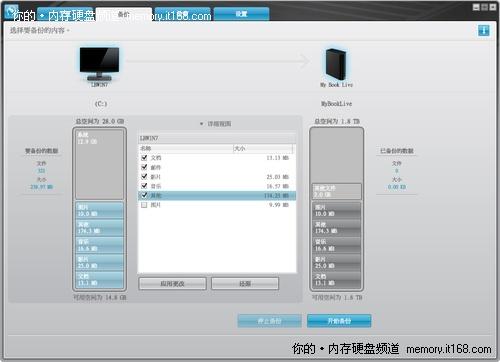Select the highlighted 174.23 MB row
Viewport: 500px width, 362px height.
[217, 196]
